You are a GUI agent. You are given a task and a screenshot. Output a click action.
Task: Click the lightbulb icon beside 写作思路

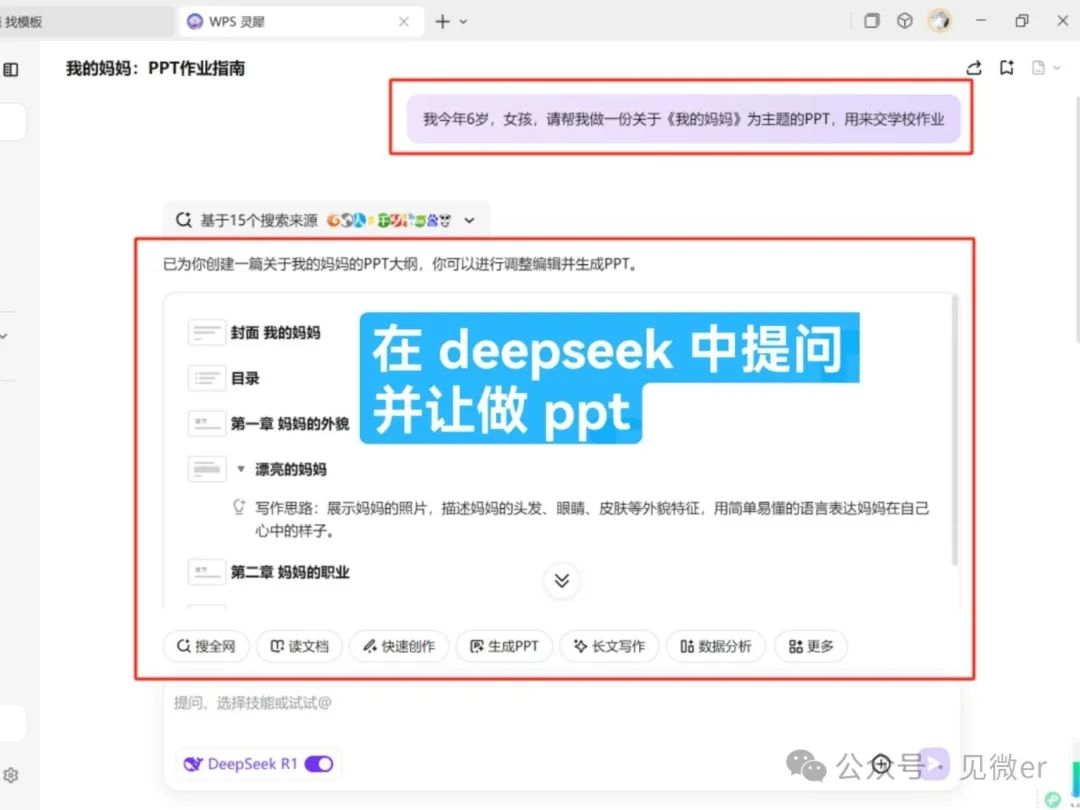coord(239,508)
